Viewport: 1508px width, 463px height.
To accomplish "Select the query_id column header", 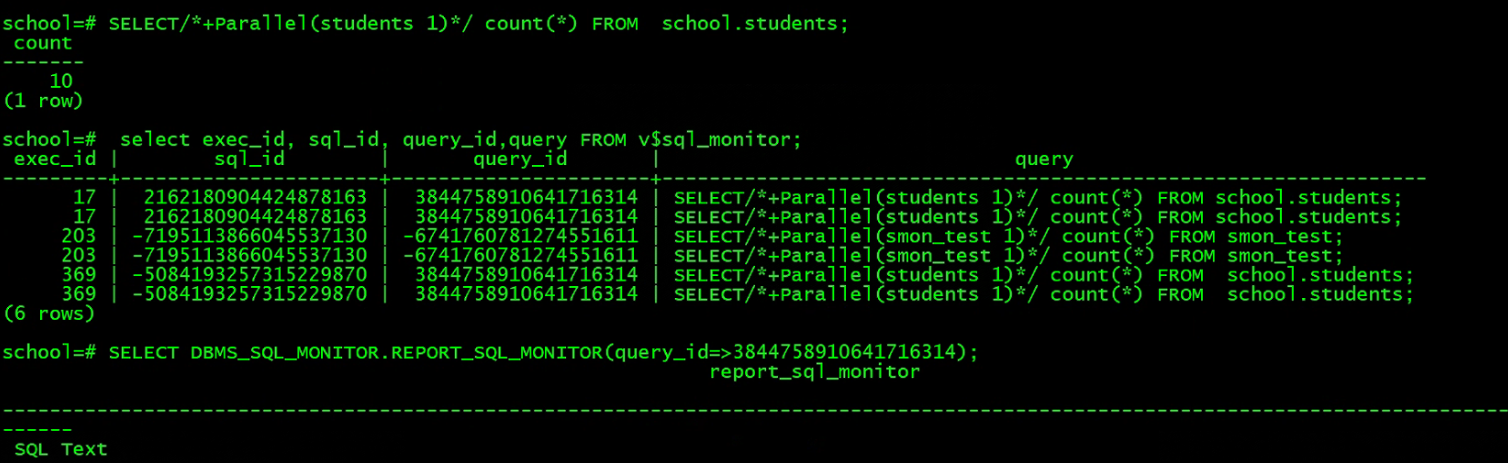I will pyautogui.click(x=520, y=159).
